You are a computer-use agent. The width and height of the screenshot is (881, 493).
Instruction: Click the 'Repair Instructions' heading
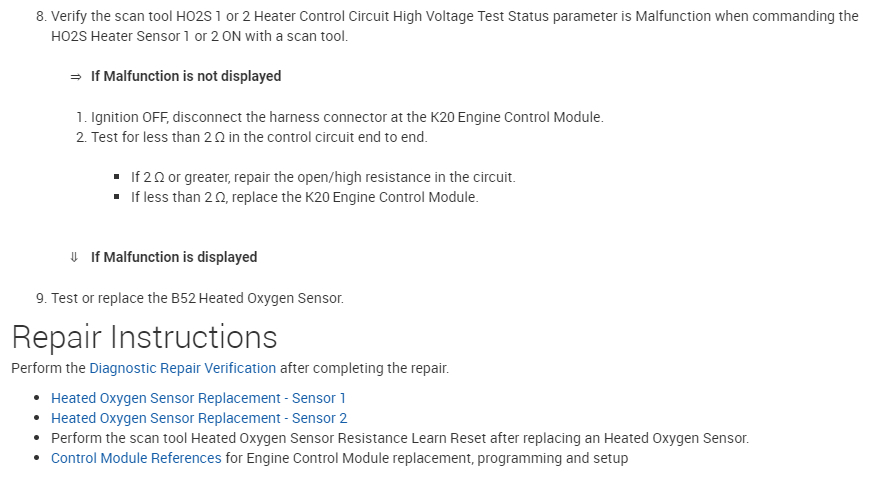point(144,336)
